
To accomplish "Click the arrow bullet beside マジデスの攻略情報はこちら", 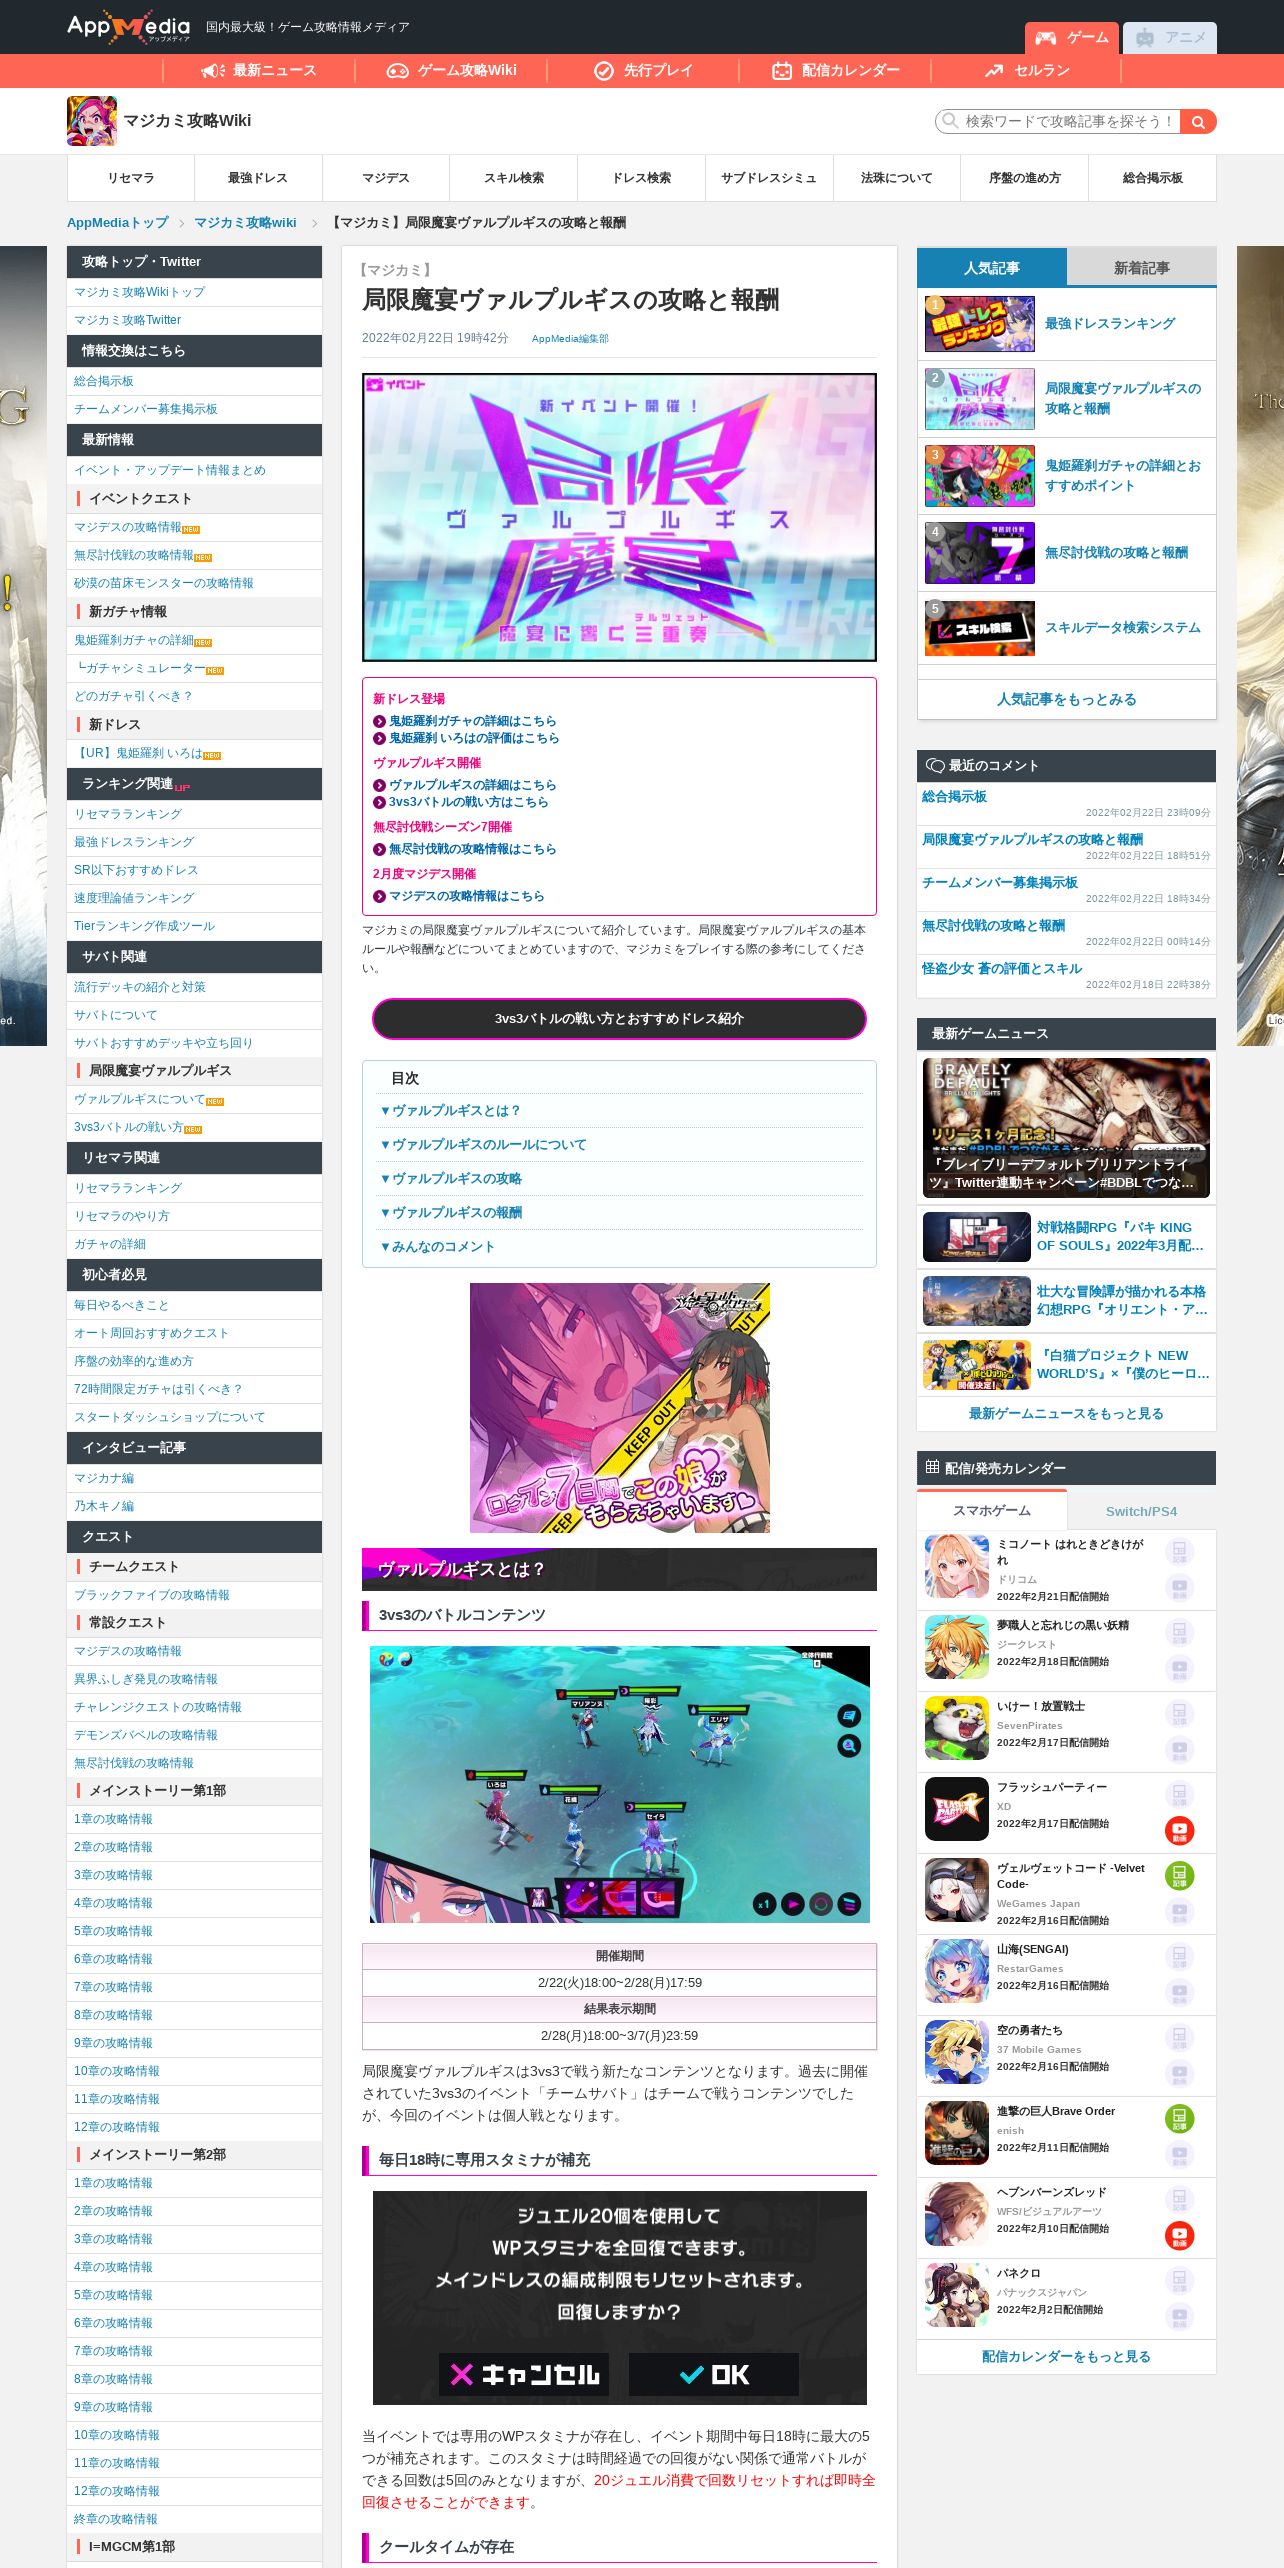I will pos(379,897).
